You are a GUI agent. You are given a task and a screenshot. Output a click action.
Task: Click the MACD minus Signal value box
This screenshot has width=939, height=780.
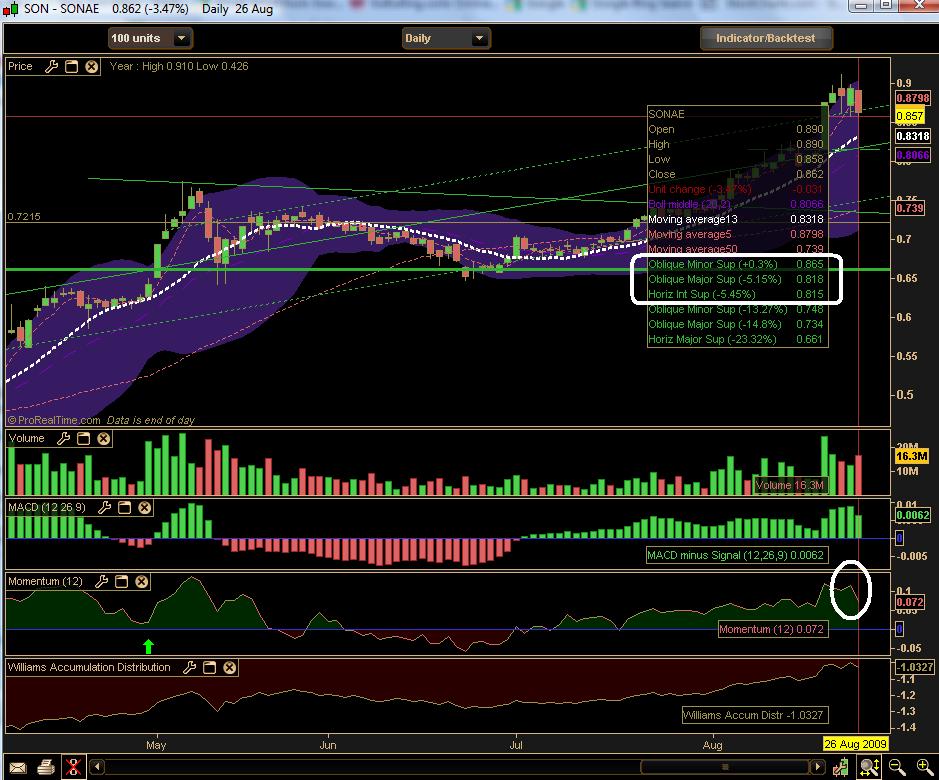point(736,555)
